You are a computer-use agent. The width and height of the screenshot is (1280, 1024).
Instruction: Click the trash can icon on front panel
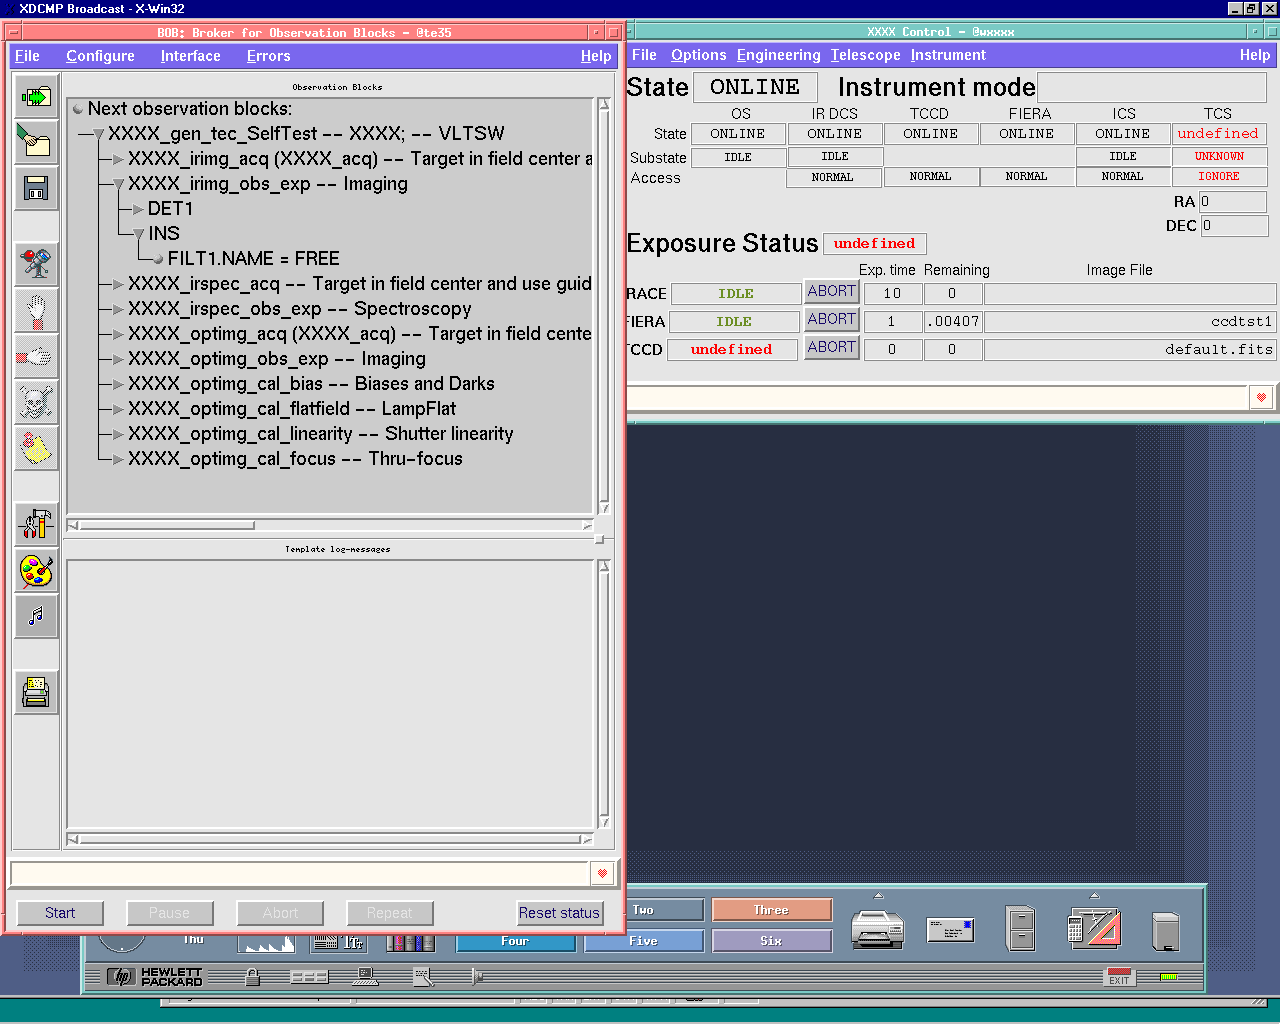coord(1166,931)
